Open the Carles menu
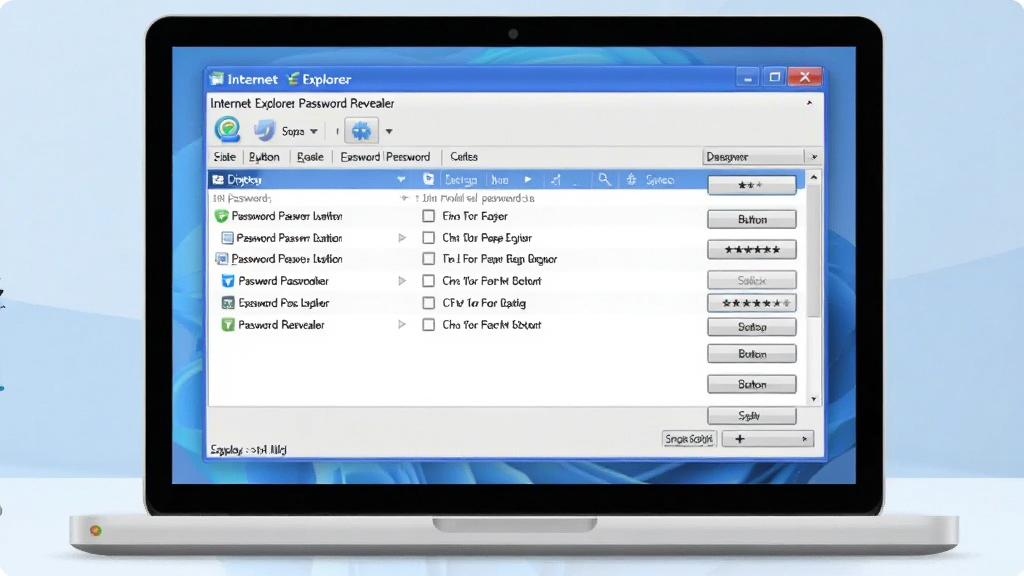Screen dimensions: 1024x576 pyautogui.click(x=464, y=157)
